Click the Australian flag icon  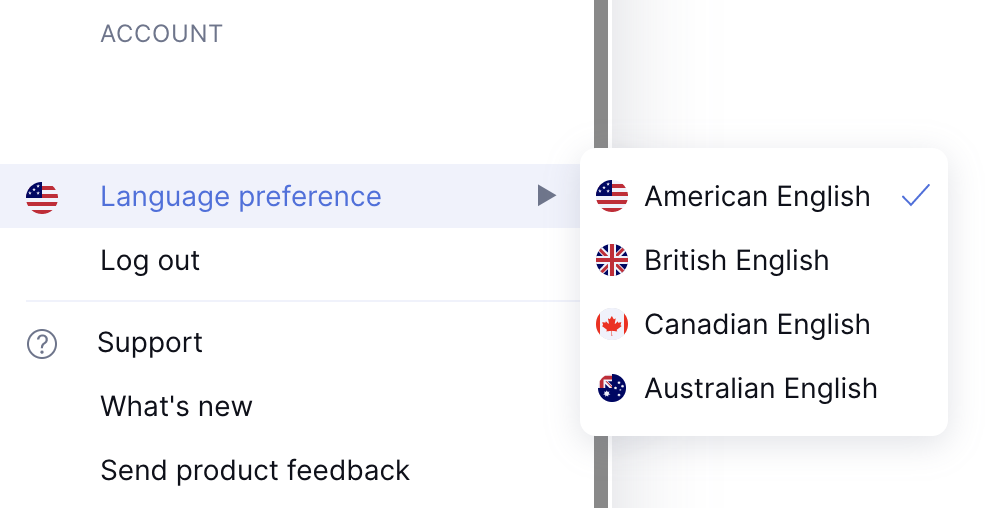612,389
